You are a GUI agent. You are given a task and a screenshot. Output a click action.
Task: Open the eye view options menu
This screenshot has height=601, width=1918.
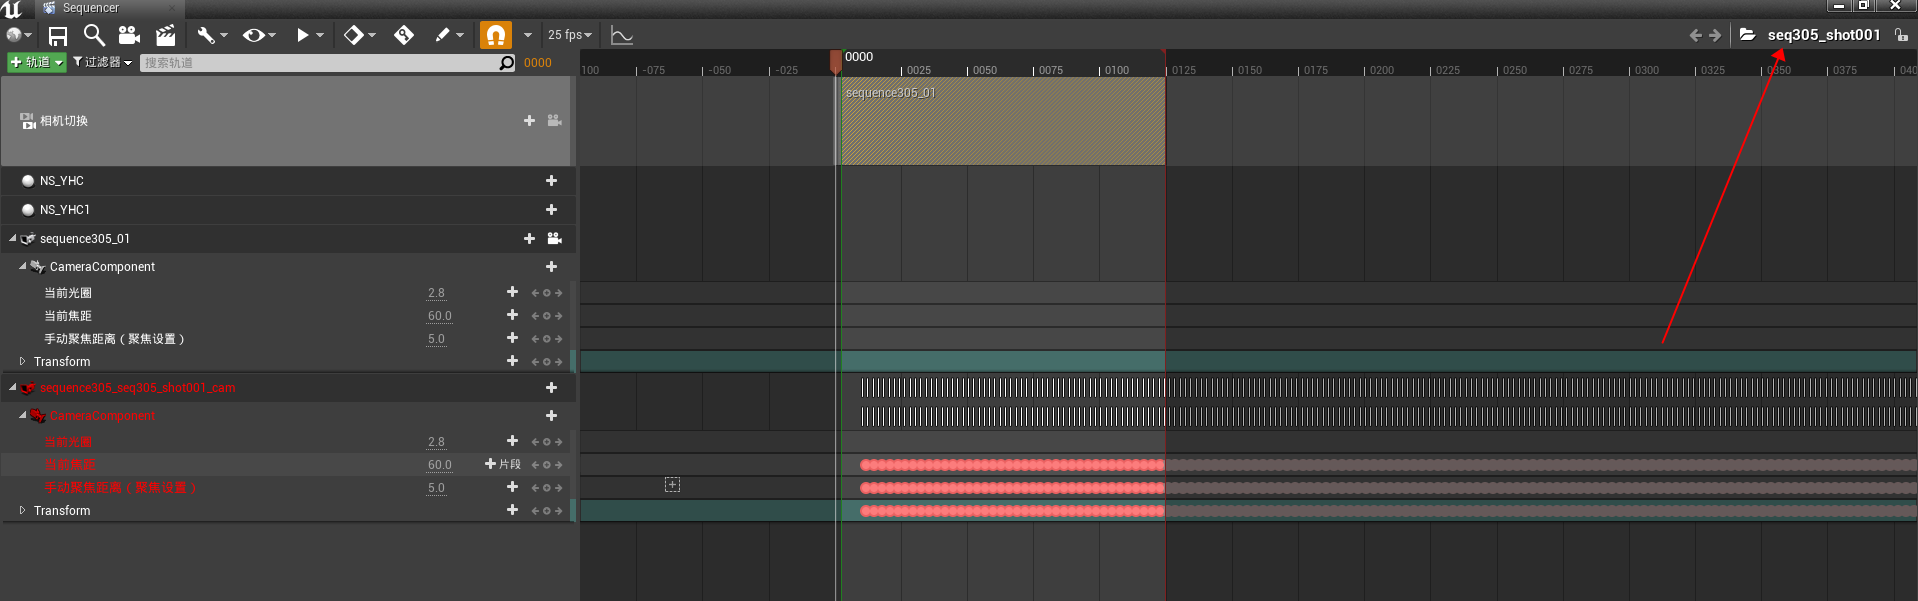259,36
